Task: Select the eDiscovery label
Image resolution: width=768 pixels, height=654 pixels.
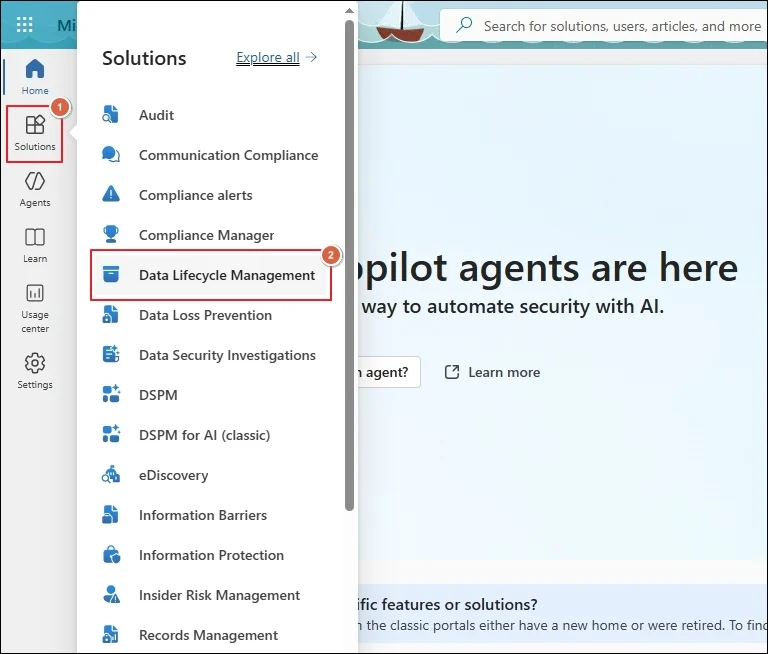Action: (x=173, y=475)
